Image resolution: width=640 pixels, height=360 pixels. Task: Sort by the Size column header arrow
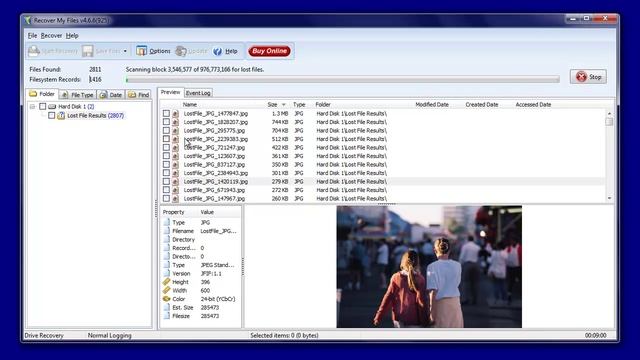coord(284,105)
